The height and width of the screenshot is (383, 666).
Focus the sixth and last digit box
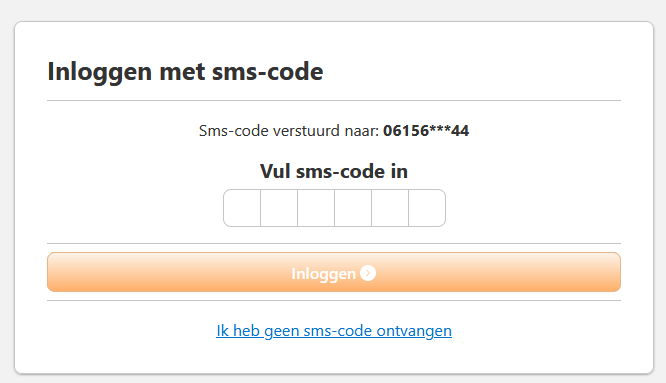pos(427,208)
